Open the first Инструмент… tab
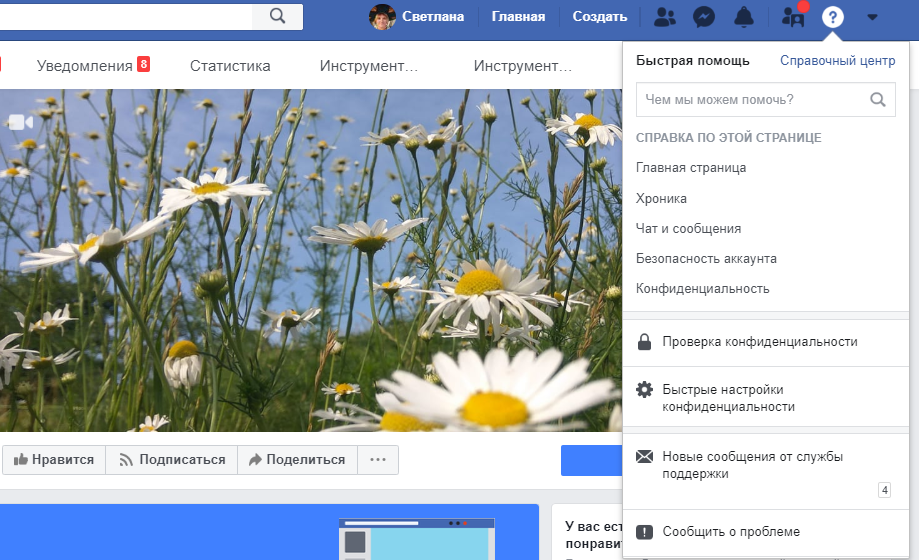The width and height of the screenshot is (919, 560). click(369, 66)
